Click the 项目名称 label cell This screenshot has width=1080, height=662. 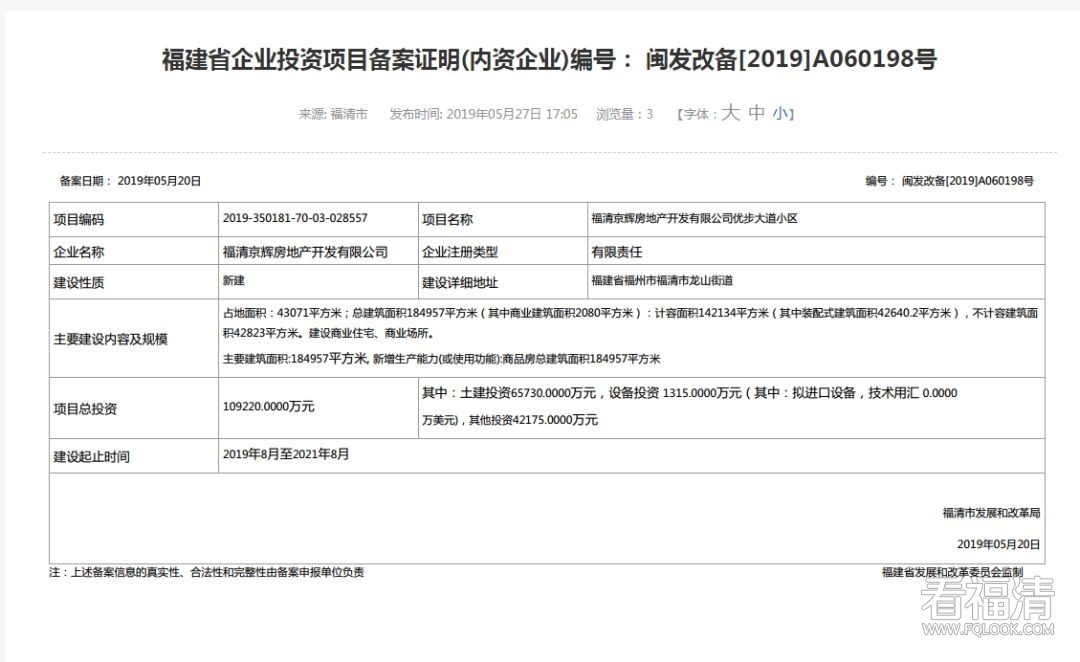click(x=503, y=220)
